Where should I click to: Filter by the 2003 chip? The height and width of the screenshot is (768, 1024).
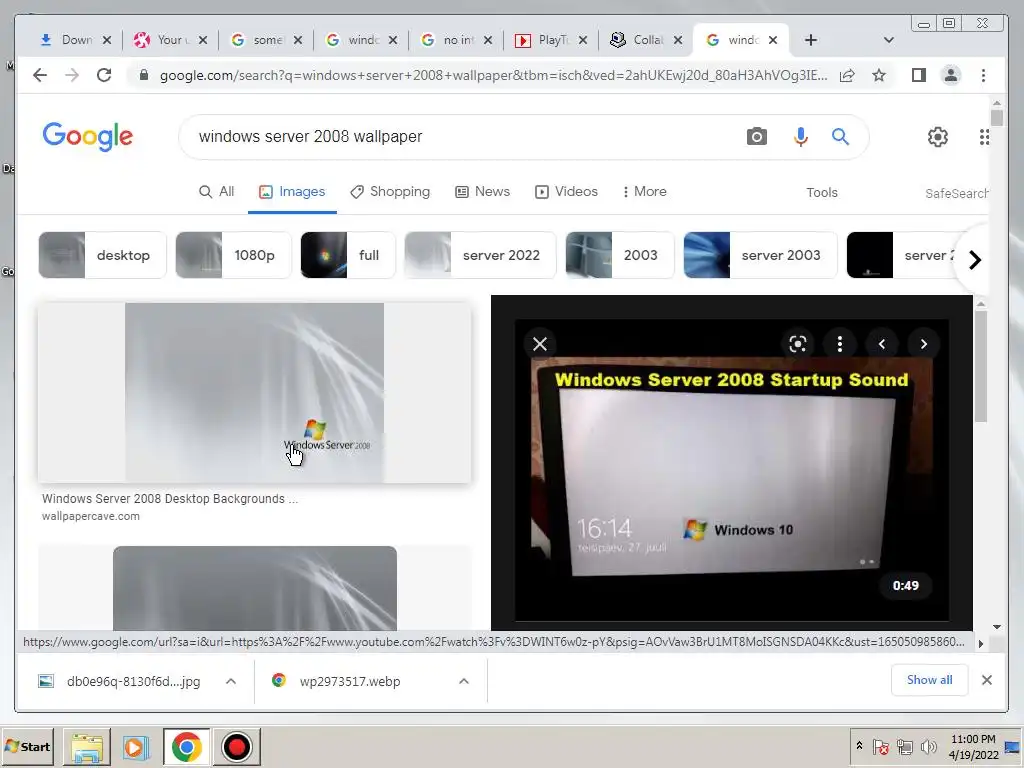[x=620, y=255]
